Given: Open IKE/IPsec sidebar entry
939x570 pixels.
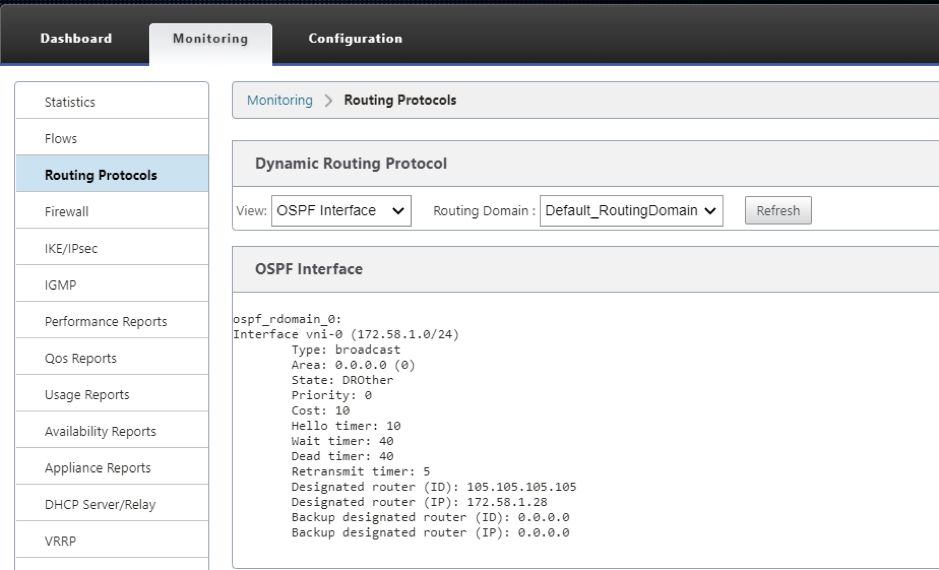Looking at the screenshot, I should click(x=112, y=248).
